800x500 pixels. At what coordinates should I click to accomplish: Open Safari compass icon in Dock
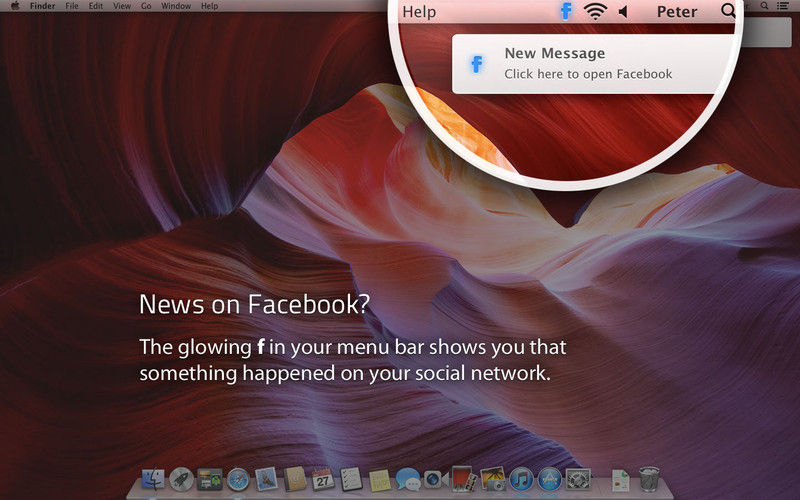point(238,480)
